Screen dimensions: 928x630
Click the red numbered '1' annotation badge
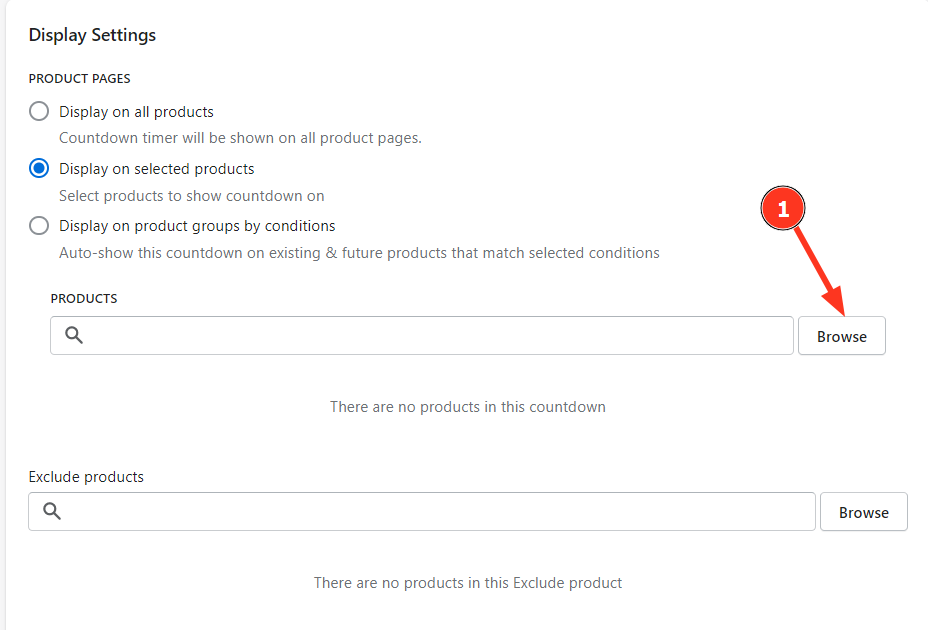pyautogui.click(x=783, y=209)
